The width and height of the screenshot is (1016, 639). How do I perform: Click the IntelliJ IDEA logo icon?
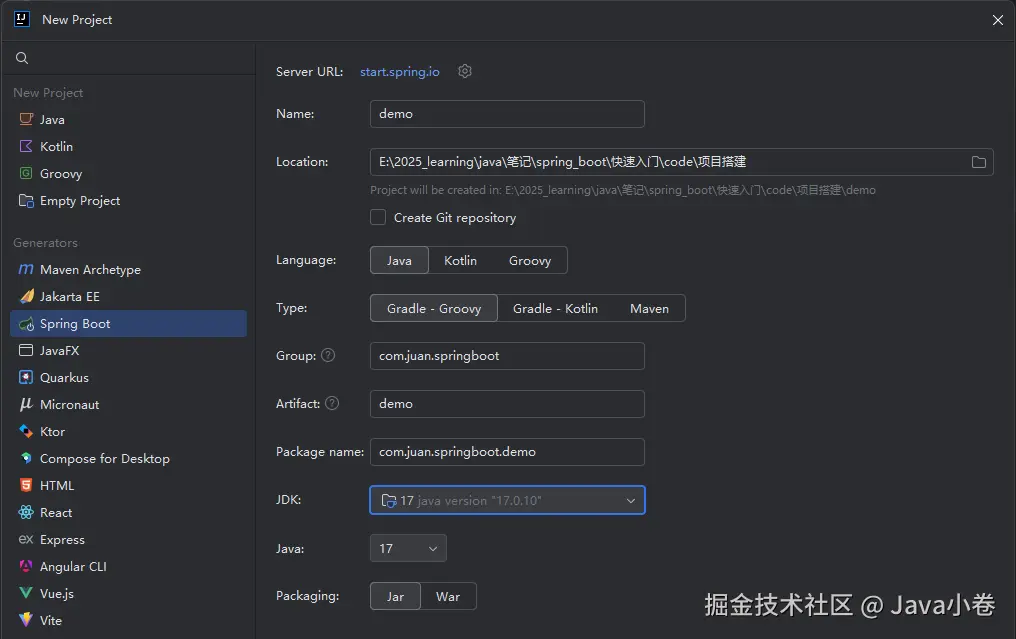22,19
